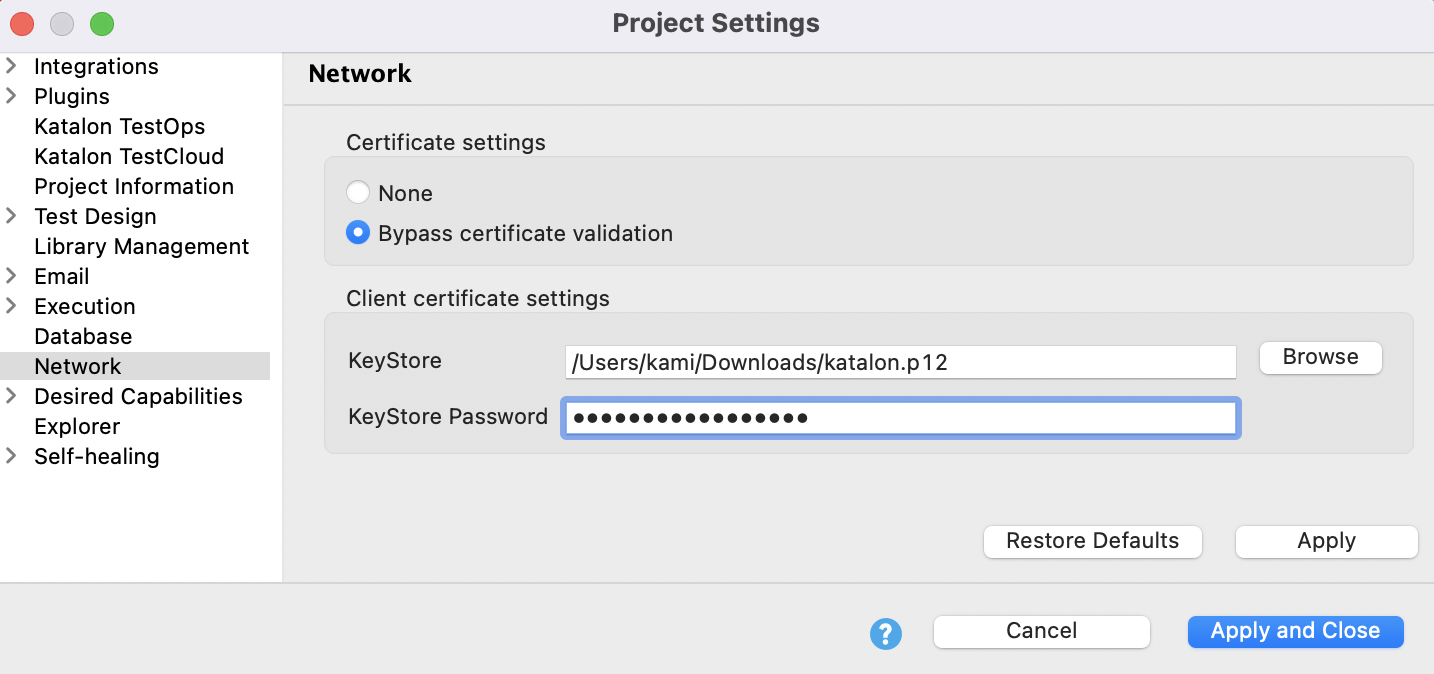Expand the Self-healing settings group

click(x=11, y=456)
